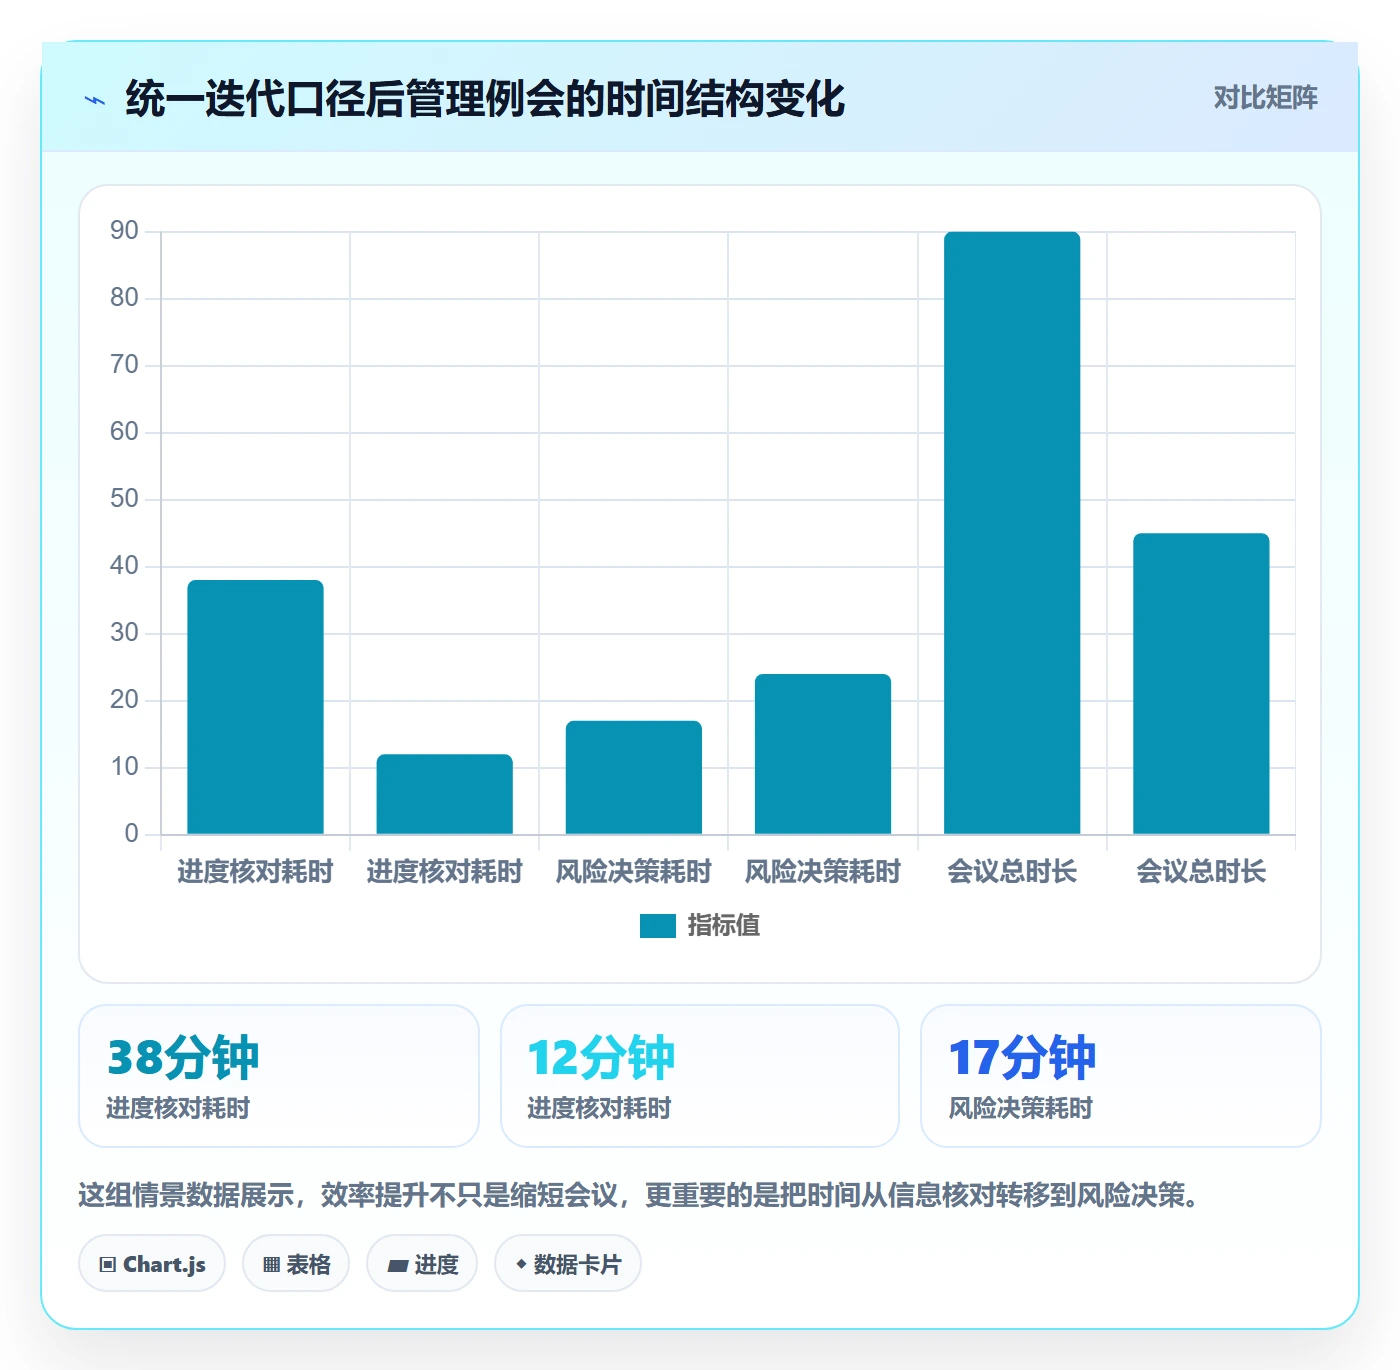This screenshot has width=1400, height=1370.
Task: Click the 进度核对耗时 bar valued 38
Action: click(x=255, y=707)
